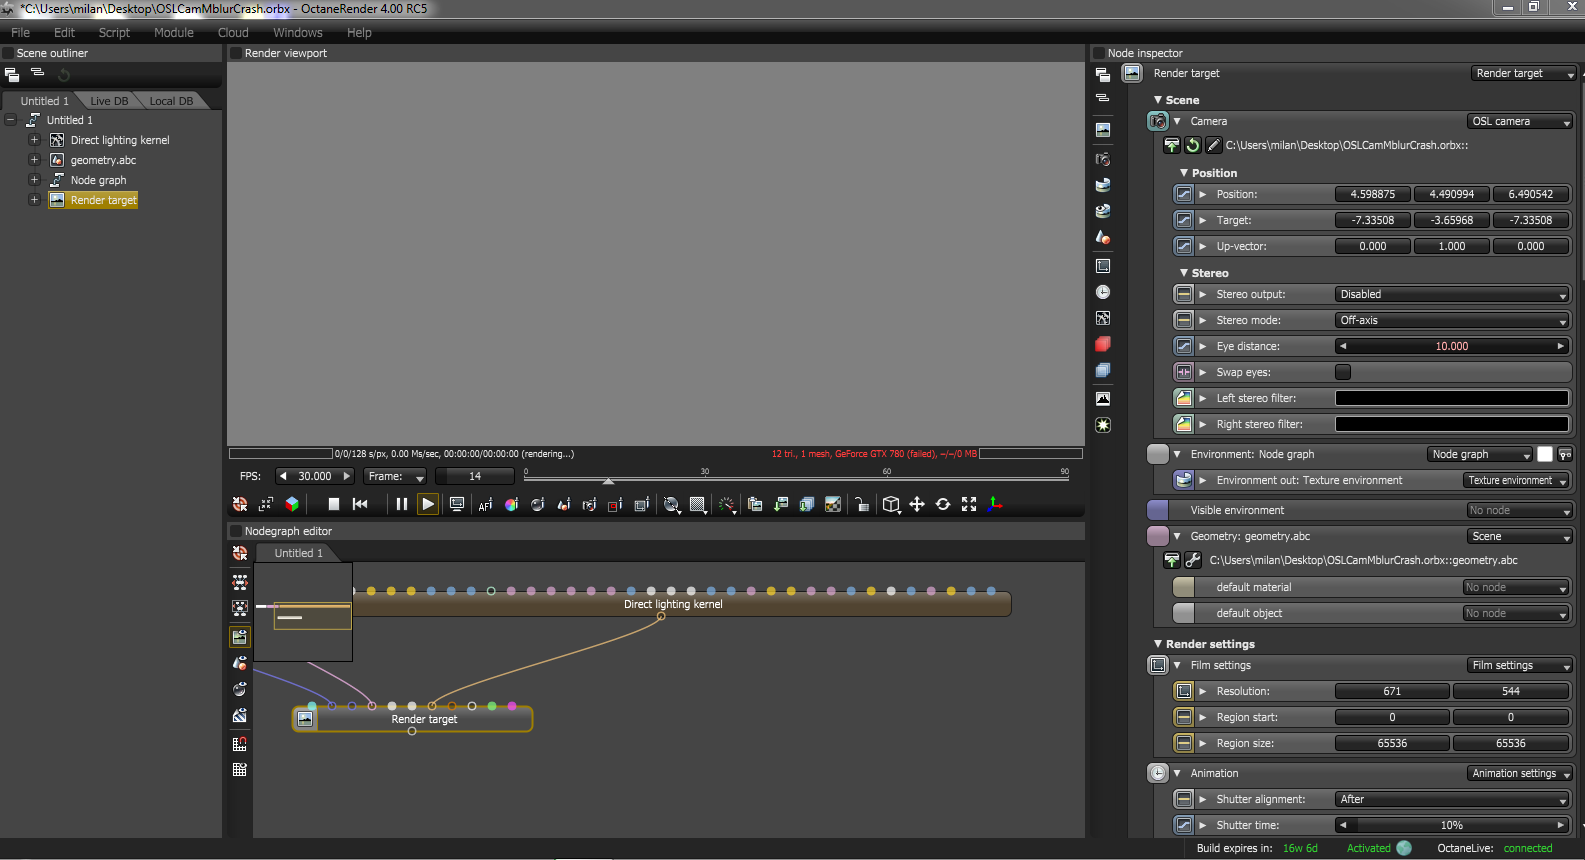Screen dimensions: 1585x860
Task: Click the restart render rewind button
Action: click(360, 505)
